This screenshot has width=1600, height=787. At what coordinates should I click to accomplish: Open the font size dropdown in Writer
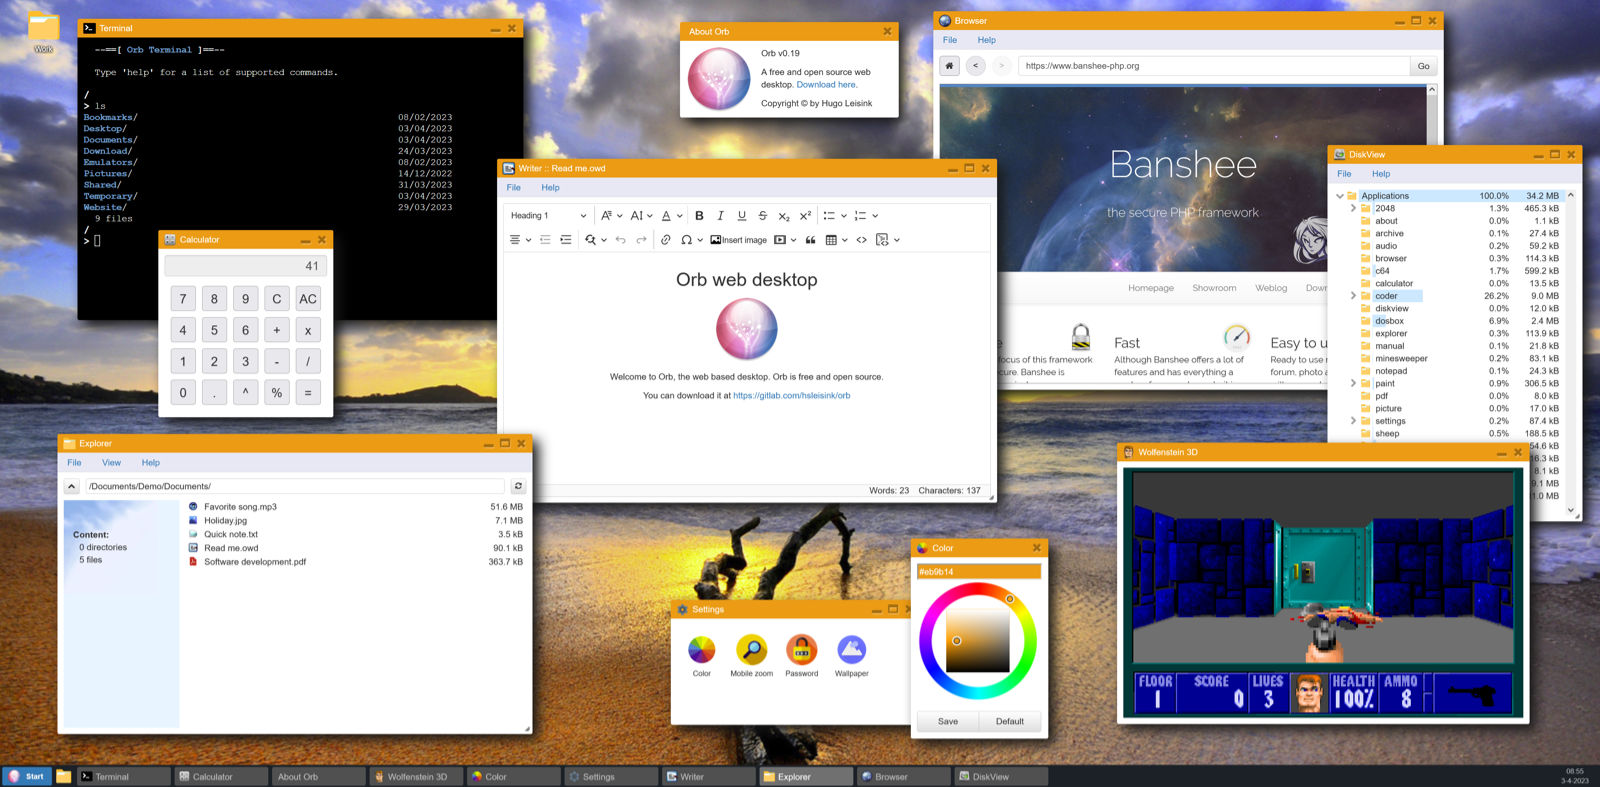(641, 216)
